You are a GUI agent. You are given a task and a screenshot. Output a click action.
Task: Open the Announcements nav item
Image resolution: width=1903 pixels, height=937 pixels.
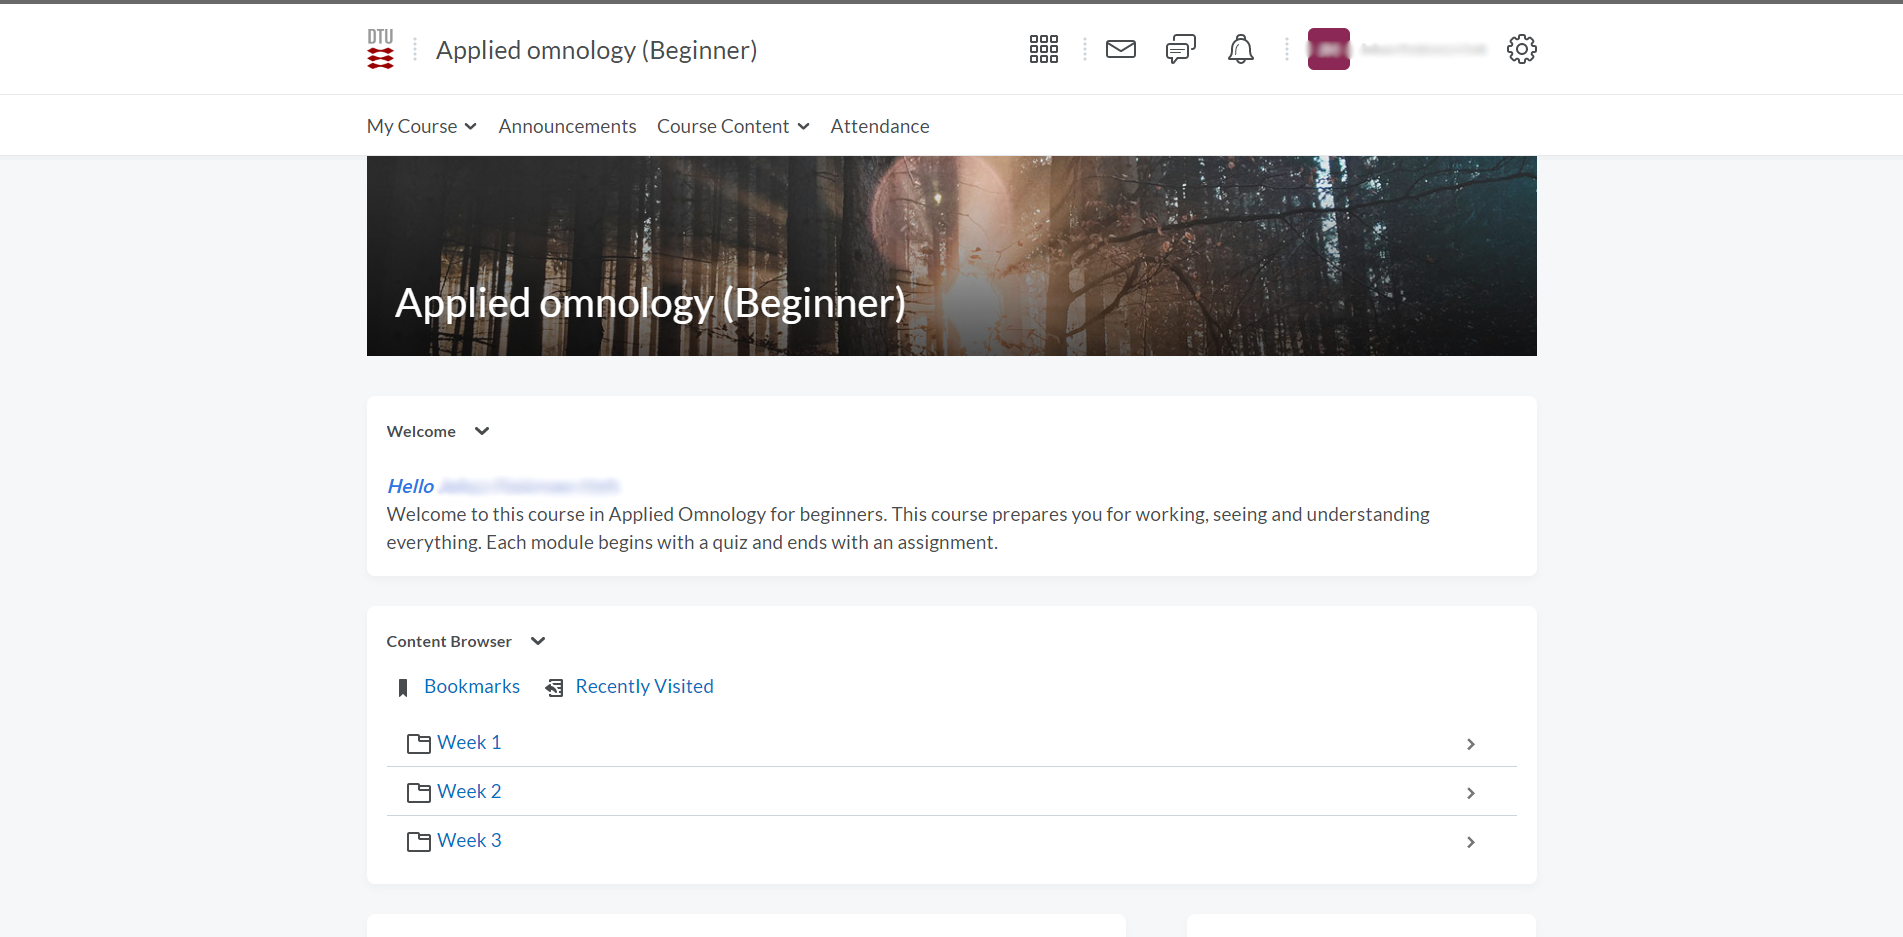(x=567, y=126)
